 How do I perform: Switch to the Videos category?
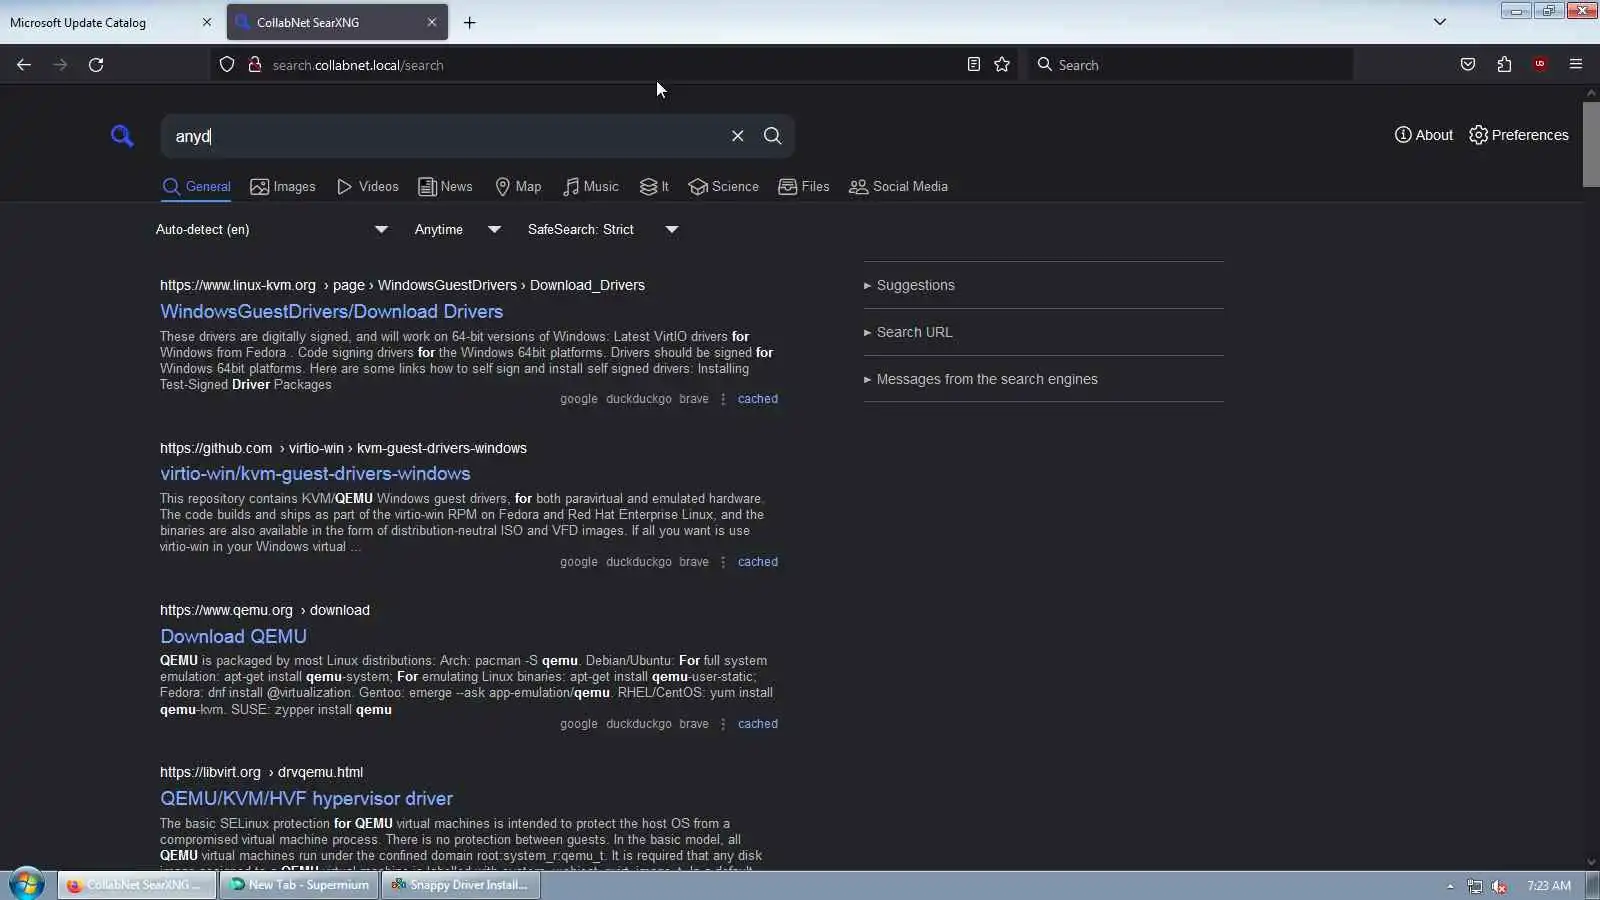click(x=368, y=187)
